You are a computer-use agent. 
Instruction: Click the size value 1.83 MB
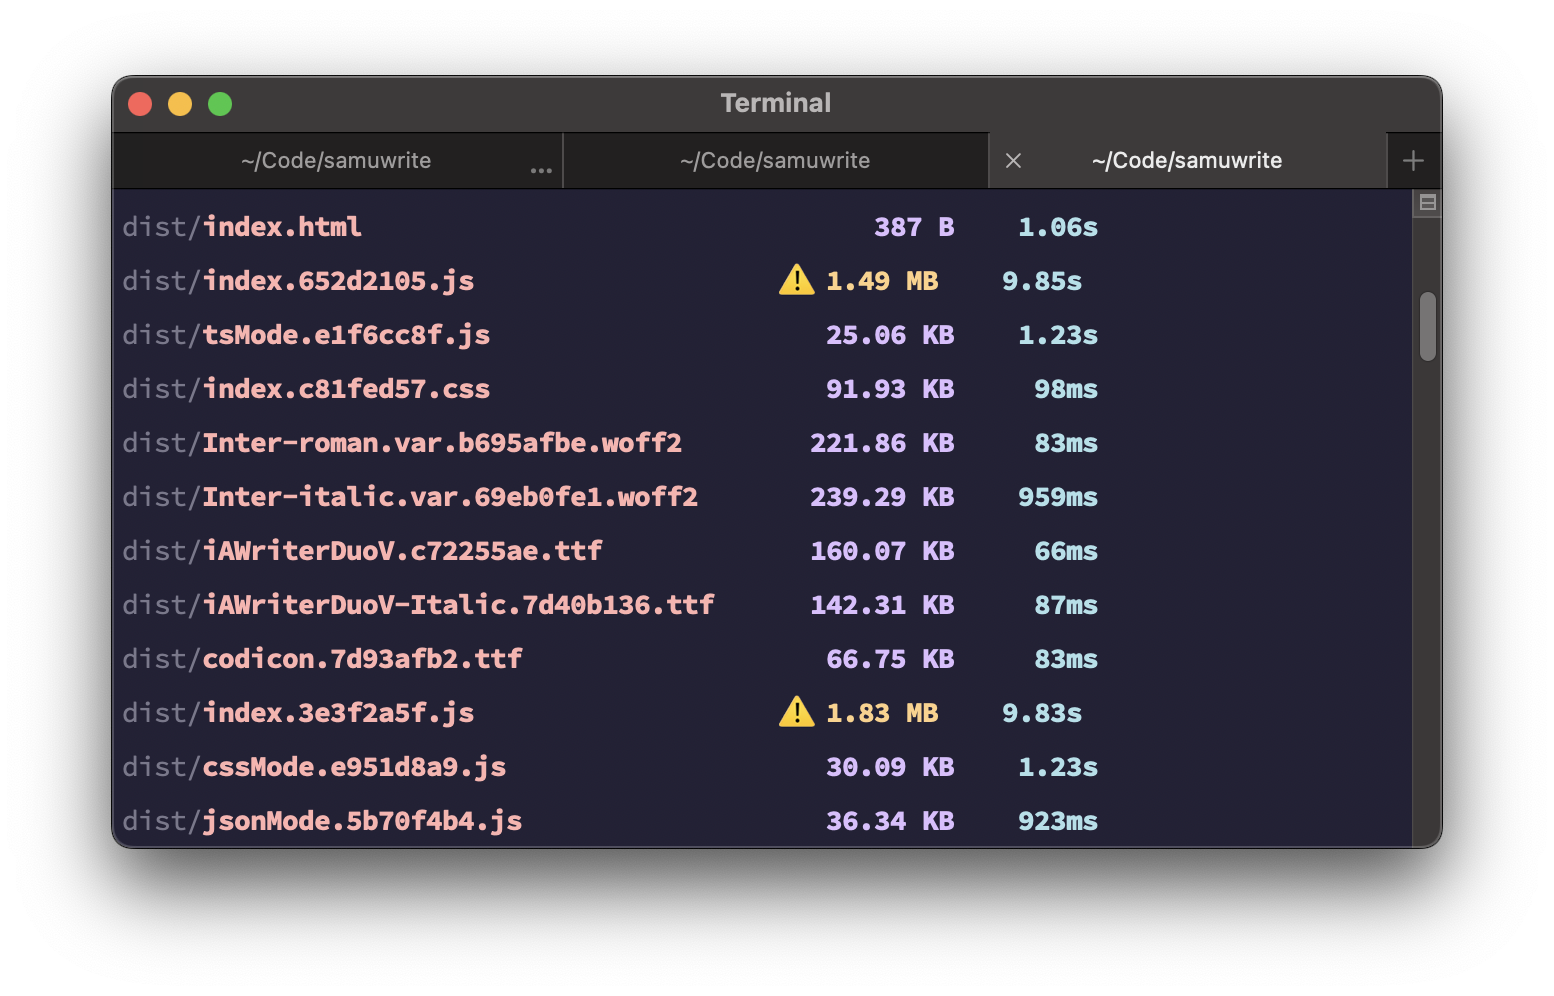(x=882, y=713)
